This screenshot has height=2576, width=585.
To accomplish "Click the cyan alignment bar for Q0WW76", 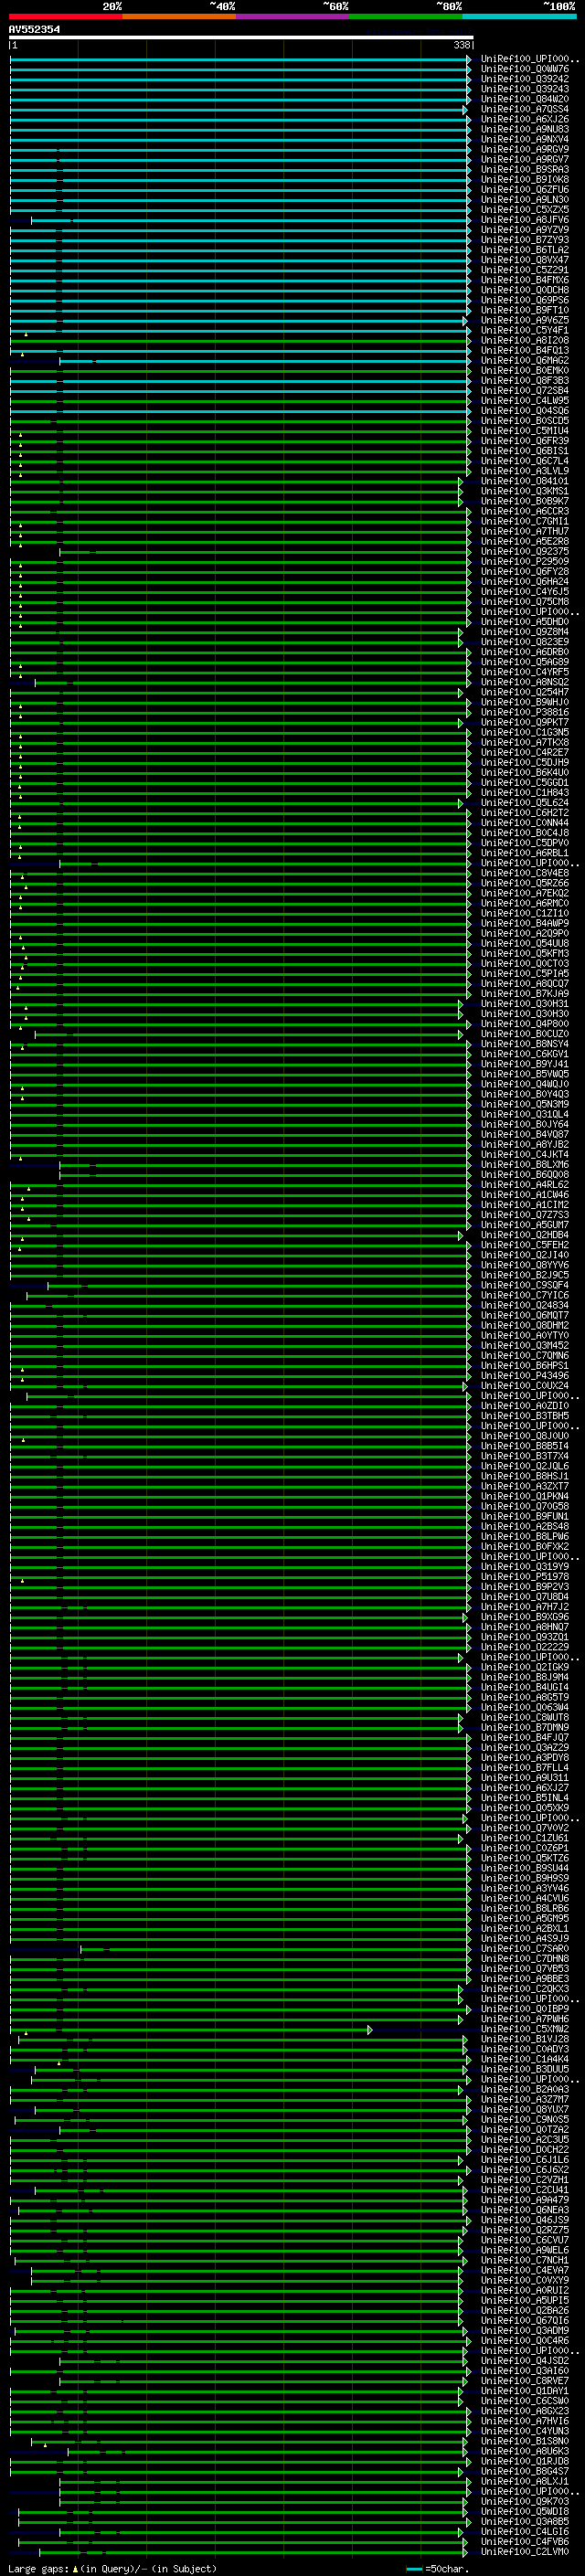I will (x=240, y=69).
